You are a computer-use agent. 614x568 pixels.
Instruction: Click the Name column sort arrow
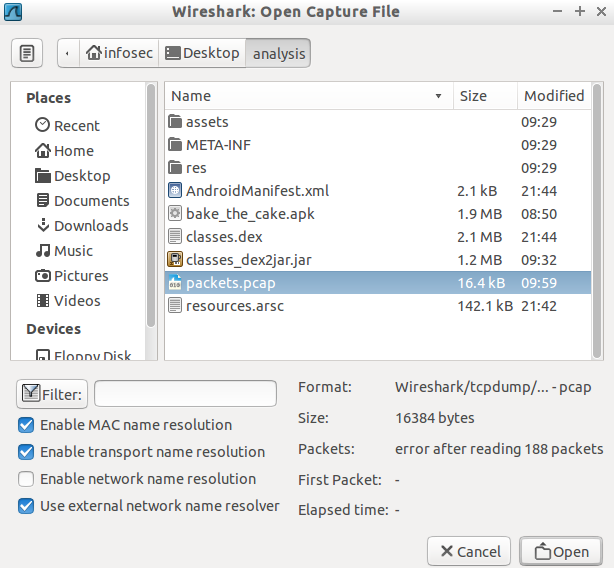click(x=438, y=97)
